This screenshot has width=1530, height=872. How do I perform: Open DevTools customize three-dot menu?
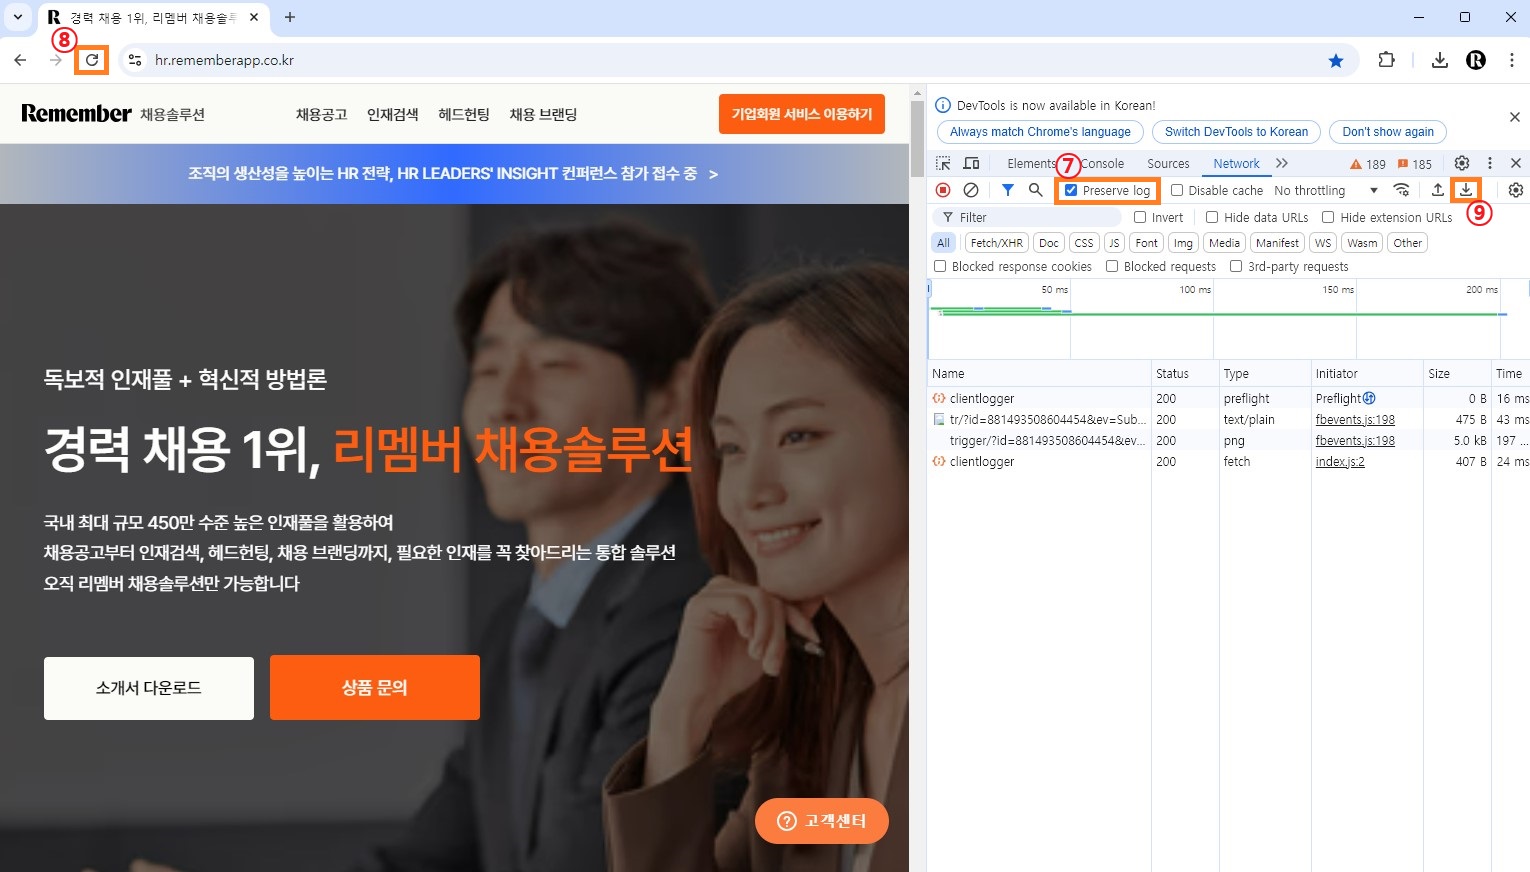click(x=1490, y=163)
